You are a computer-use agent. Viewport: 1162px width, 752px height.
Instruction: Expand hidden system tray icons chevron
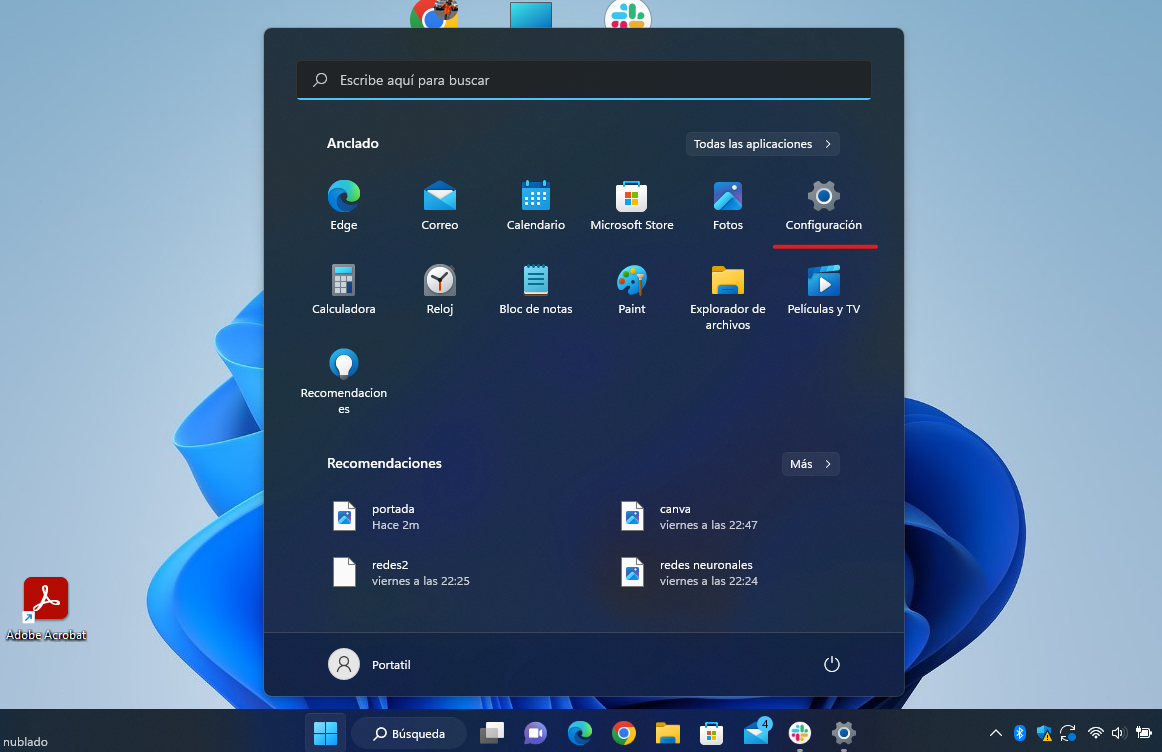(996, 733)
